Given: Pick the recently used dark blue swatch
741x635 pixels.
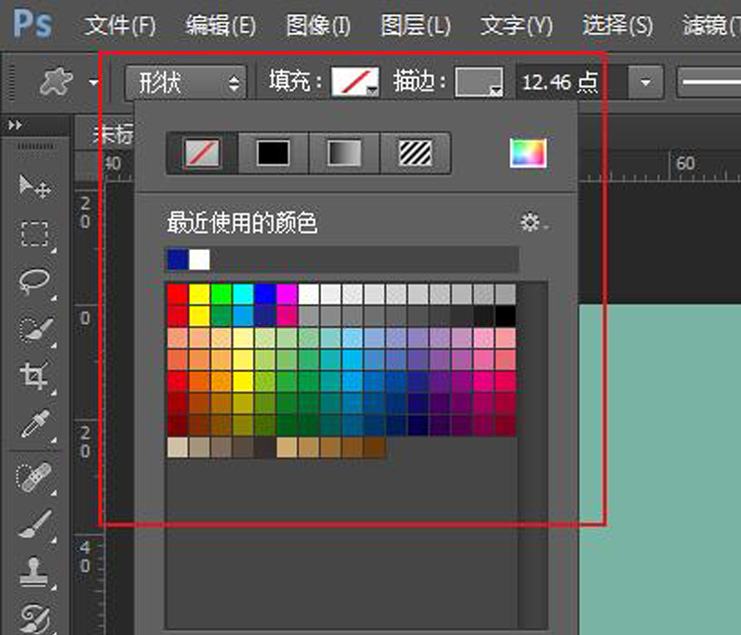Looking at the screenshot, I should click(178, 259).
